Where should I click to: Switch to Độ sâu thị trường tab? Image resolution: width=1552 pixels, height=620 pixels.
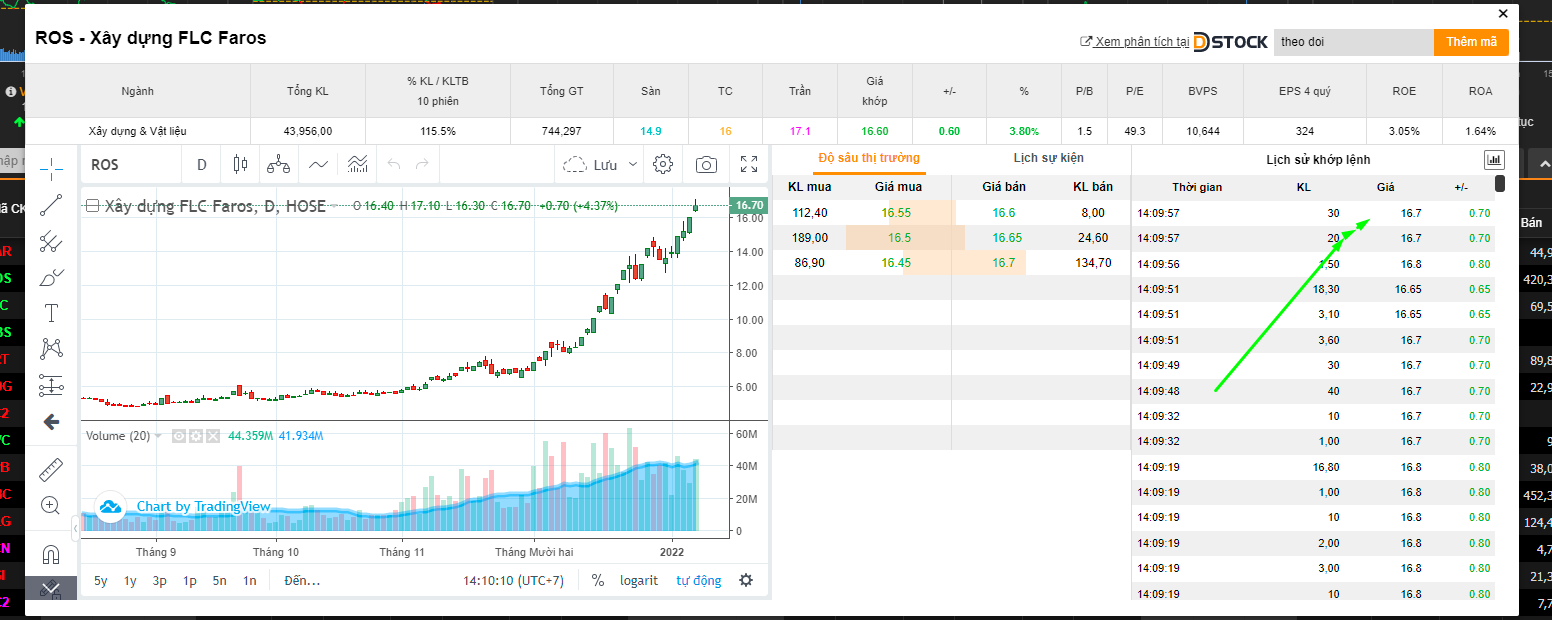868,158
